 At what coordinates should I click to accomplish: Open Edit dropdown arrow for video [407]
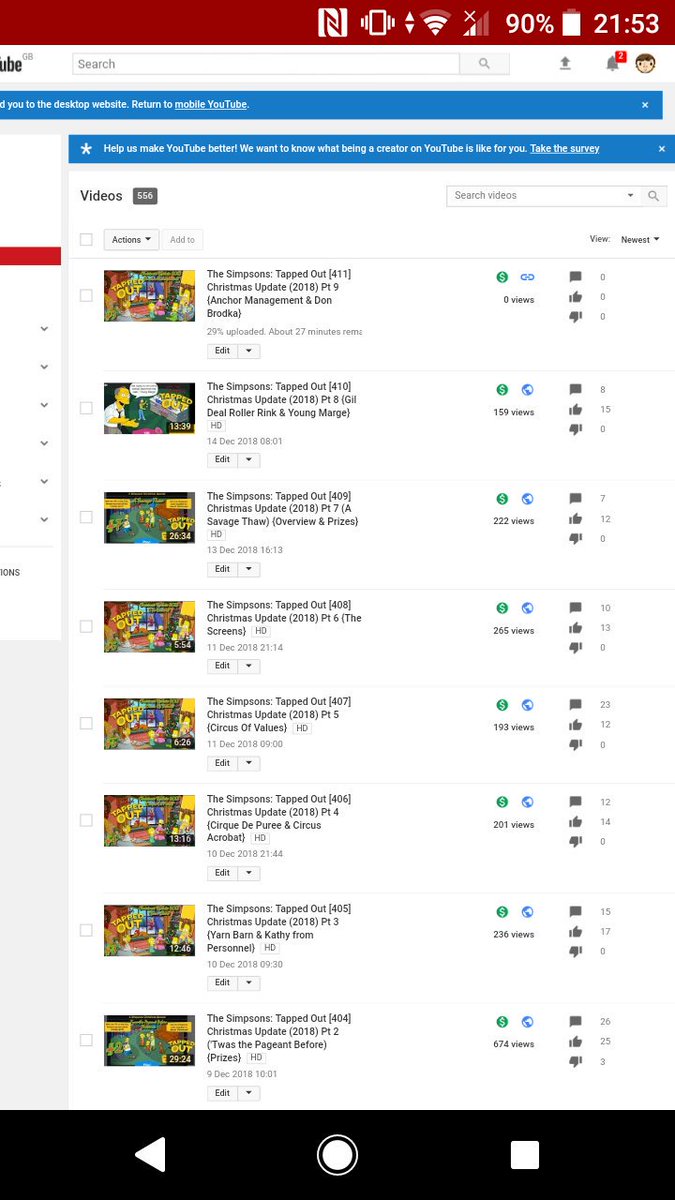tap(249, 763)
